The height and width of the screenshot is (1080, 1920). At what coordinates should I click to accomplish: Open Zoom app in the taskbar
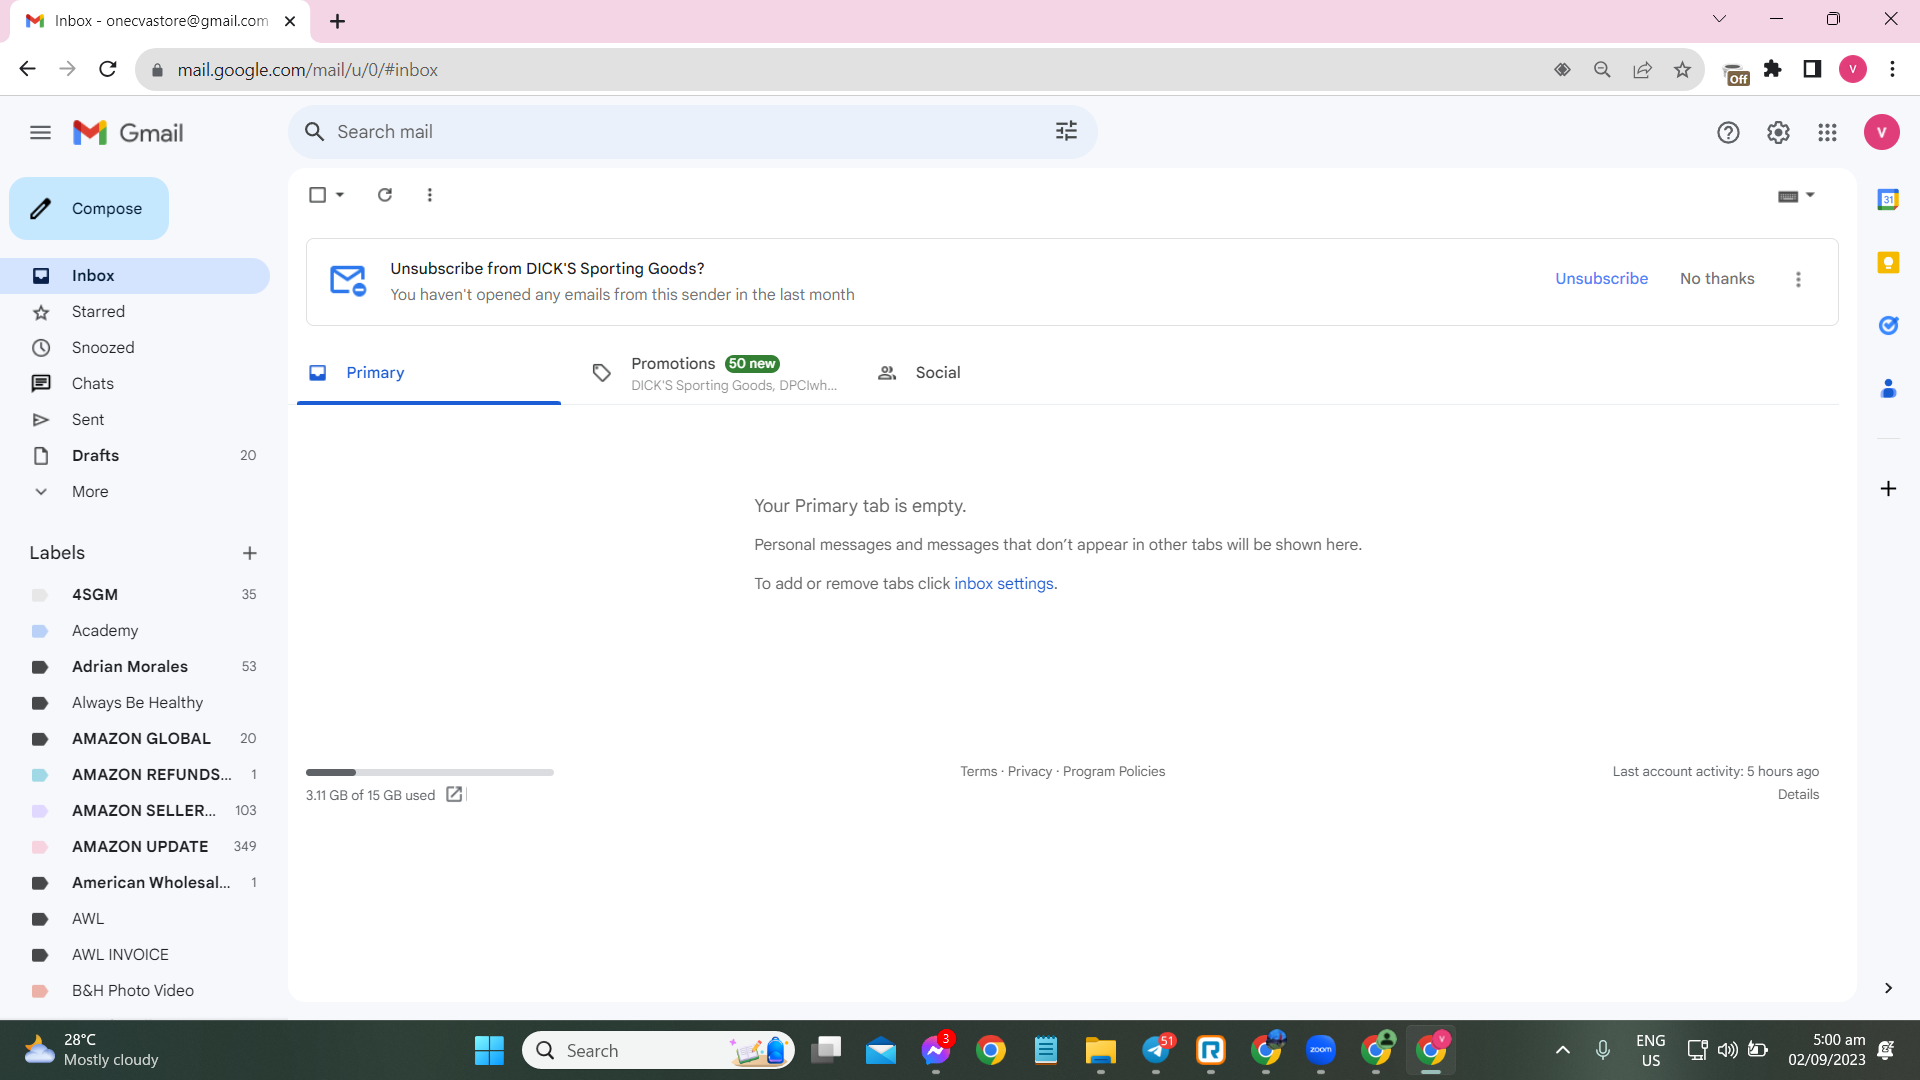1321,1050
